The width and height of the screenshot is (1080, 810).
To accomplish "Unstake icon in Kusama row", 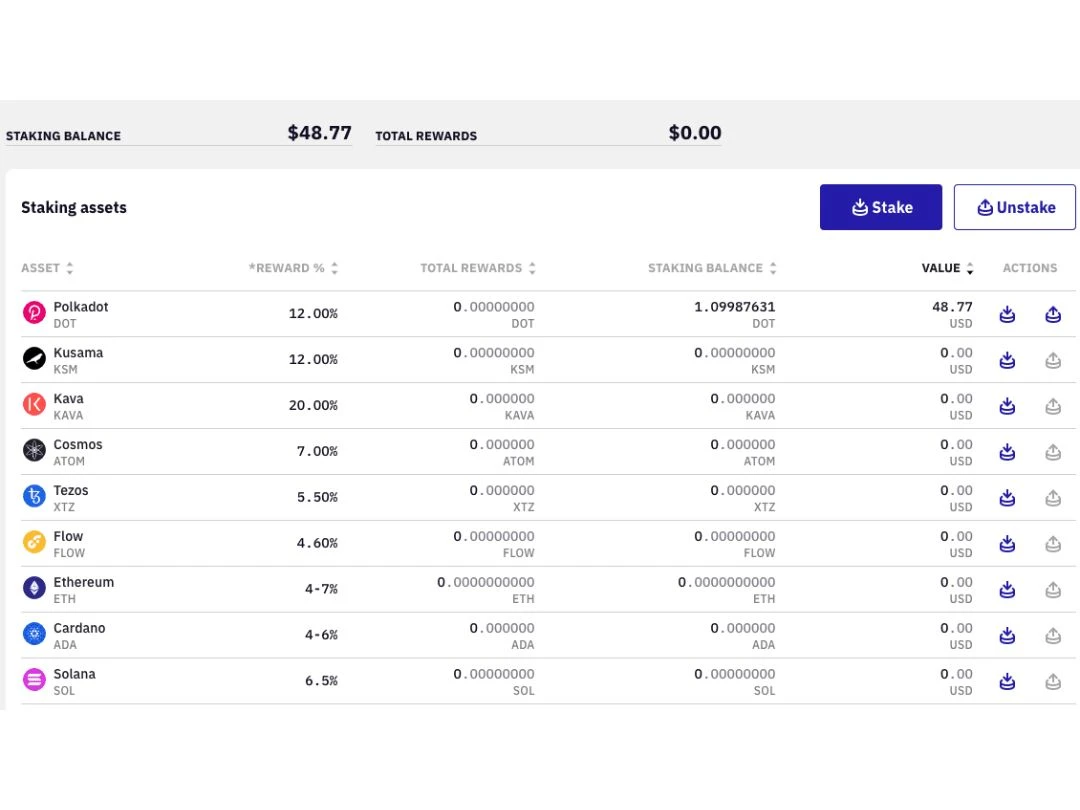I will (x=1053, y=360).
